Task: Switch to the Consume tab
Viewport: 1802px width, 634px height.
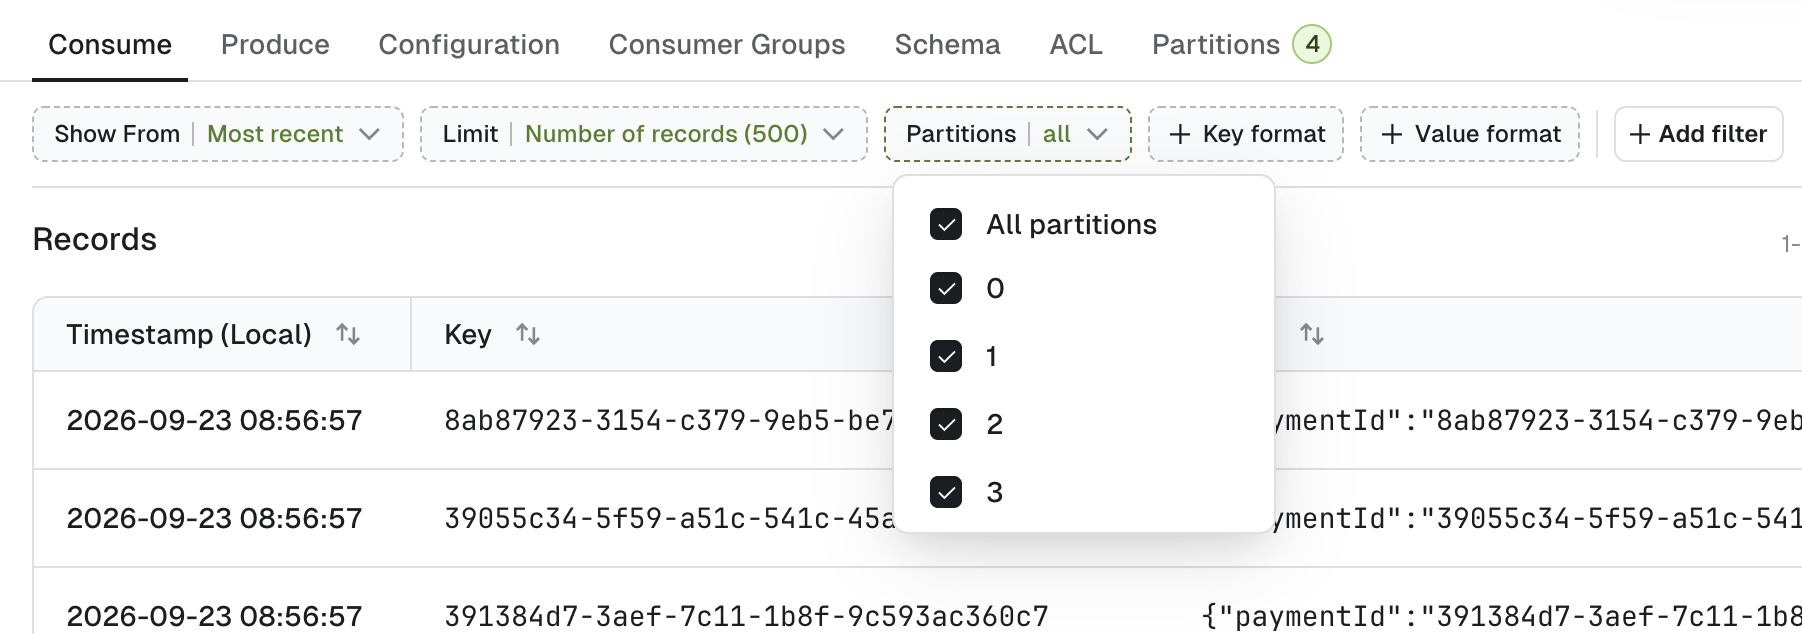Action: 110,45
